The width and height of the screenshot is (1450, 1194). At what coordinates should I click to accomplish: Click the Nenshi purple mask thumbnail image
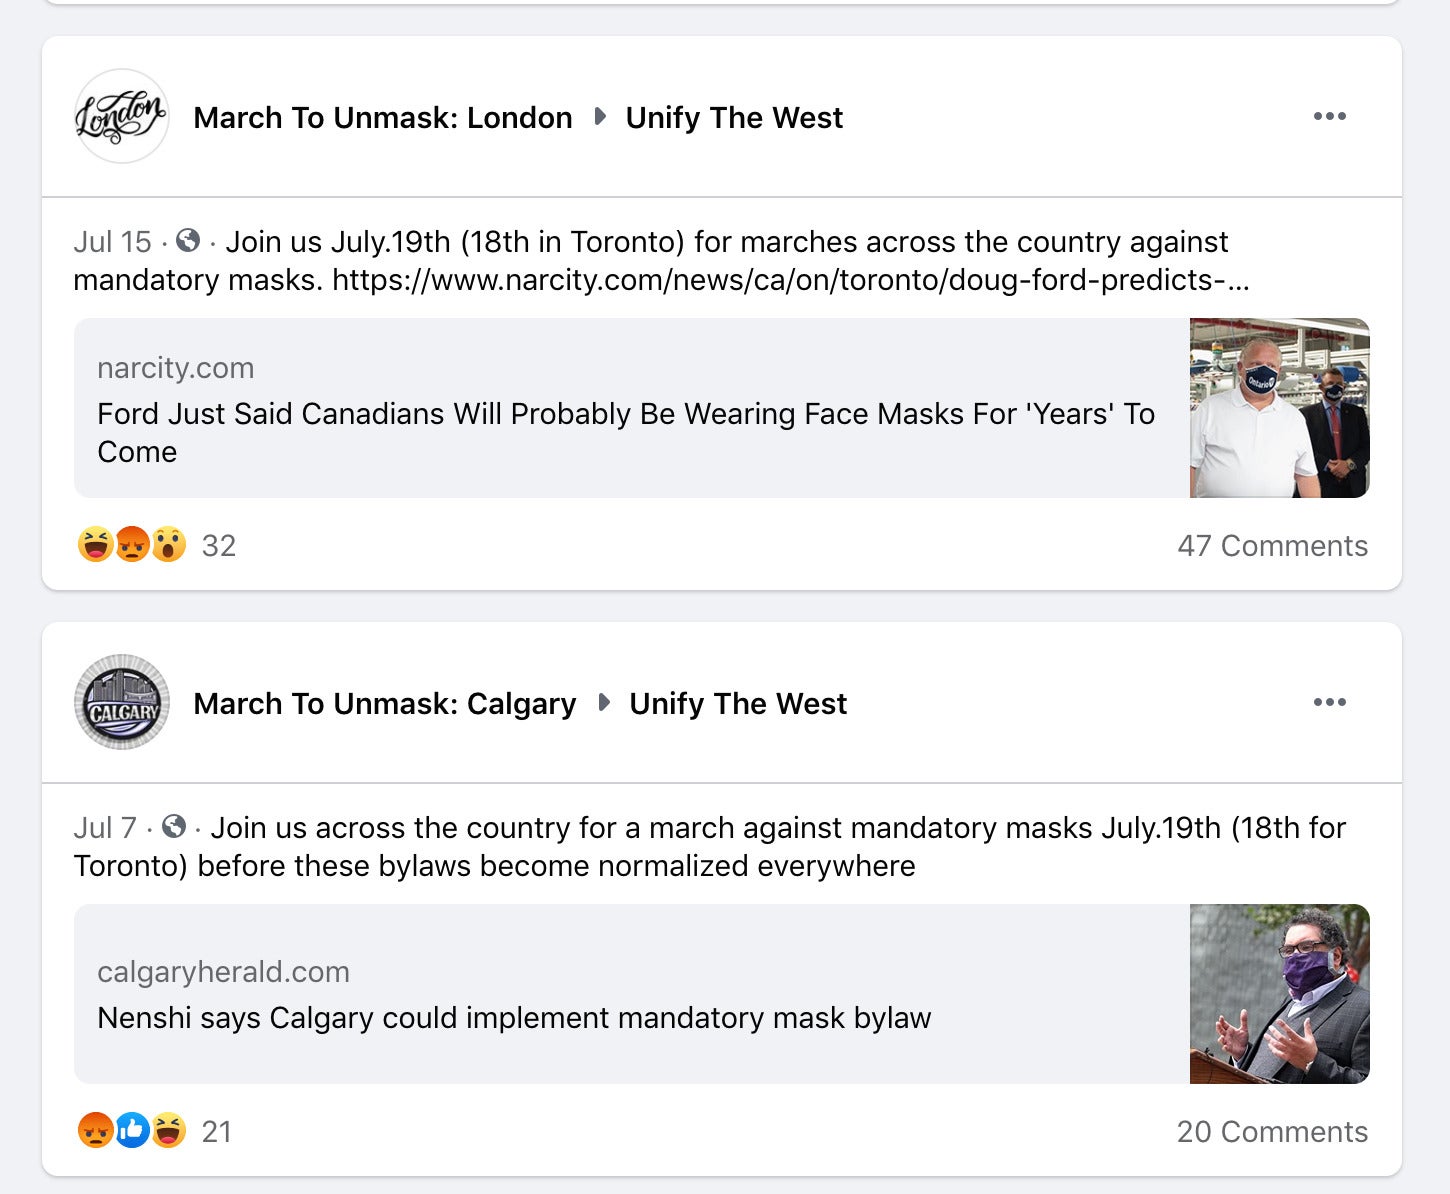point(1280,994)
